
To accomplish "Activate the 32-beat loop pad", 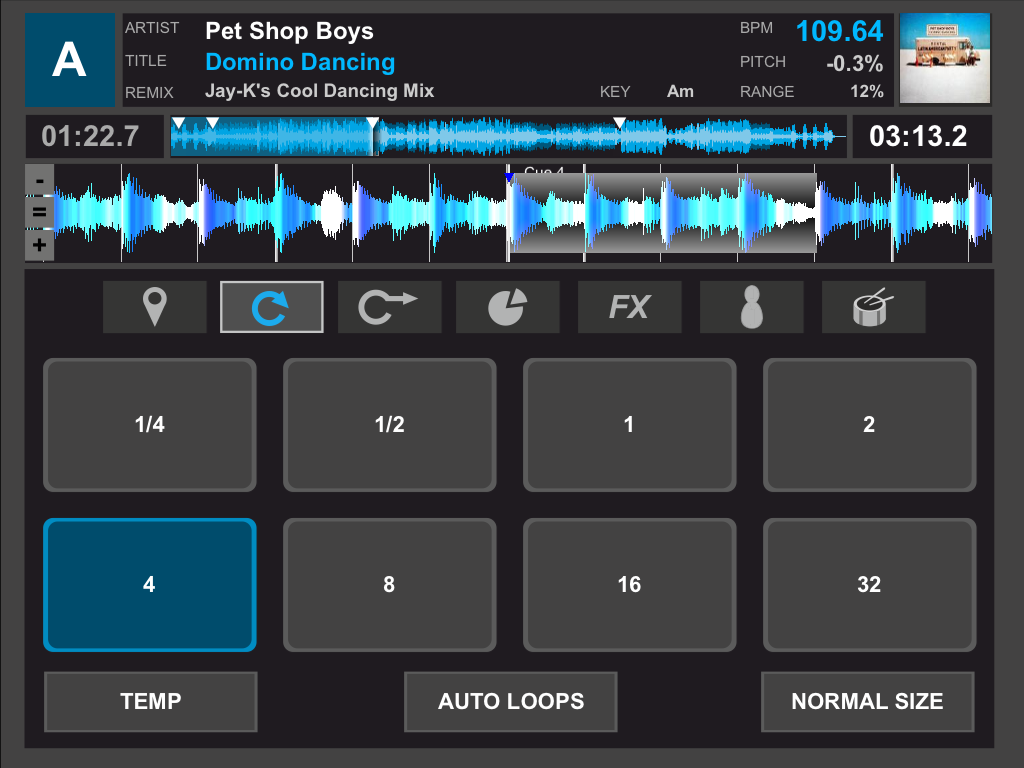I will point(869,585).
